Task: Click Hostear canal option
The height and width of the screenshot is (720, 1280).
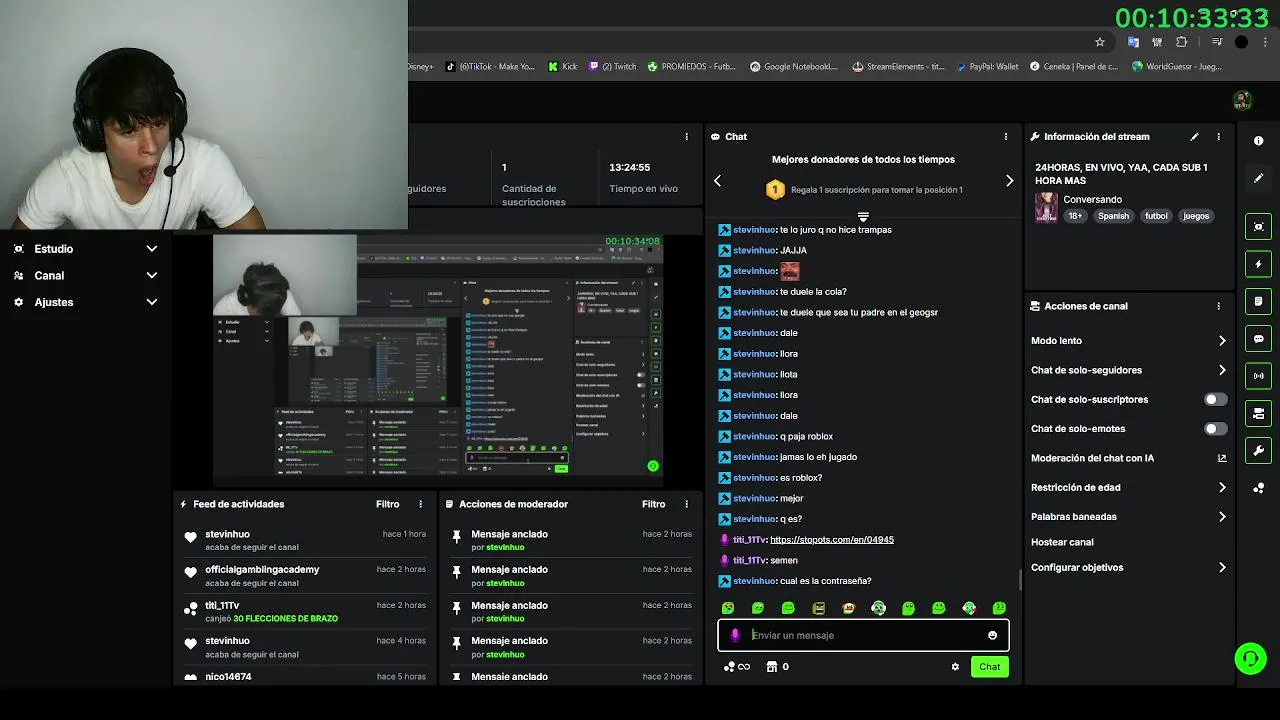Action: 1062,542
